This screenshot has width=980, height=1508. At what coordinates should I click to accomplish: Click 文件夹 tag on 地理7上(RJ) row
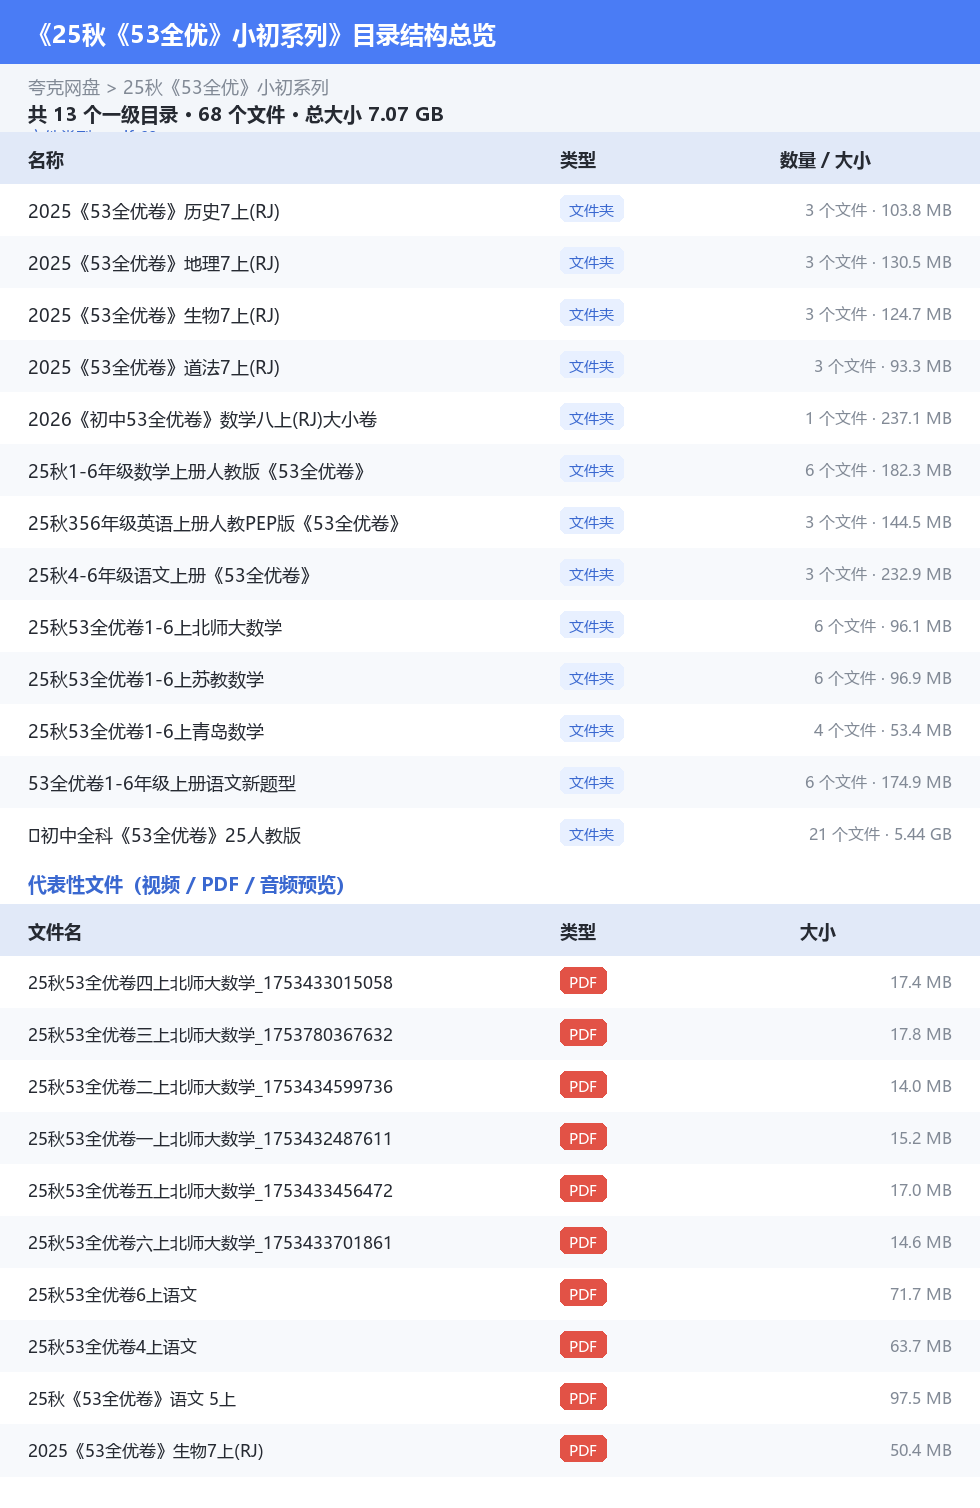[x=592, y=261]
